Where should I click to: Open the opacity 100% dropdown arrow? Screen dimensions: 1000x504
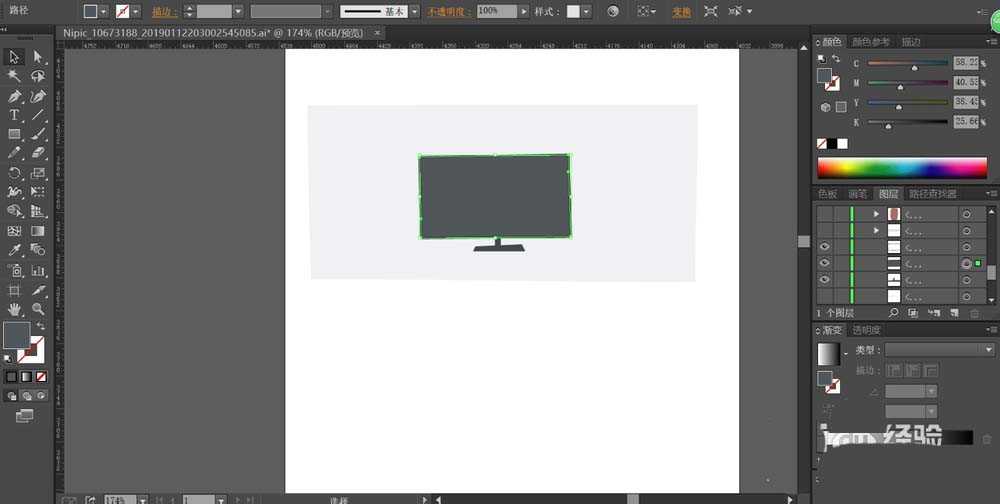click(525, 11)
